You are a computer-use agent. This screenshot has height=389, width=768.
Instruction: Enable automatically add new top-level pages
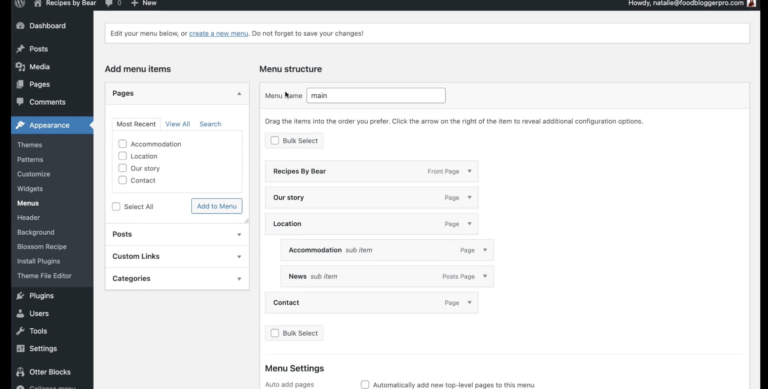pos(365,385)
